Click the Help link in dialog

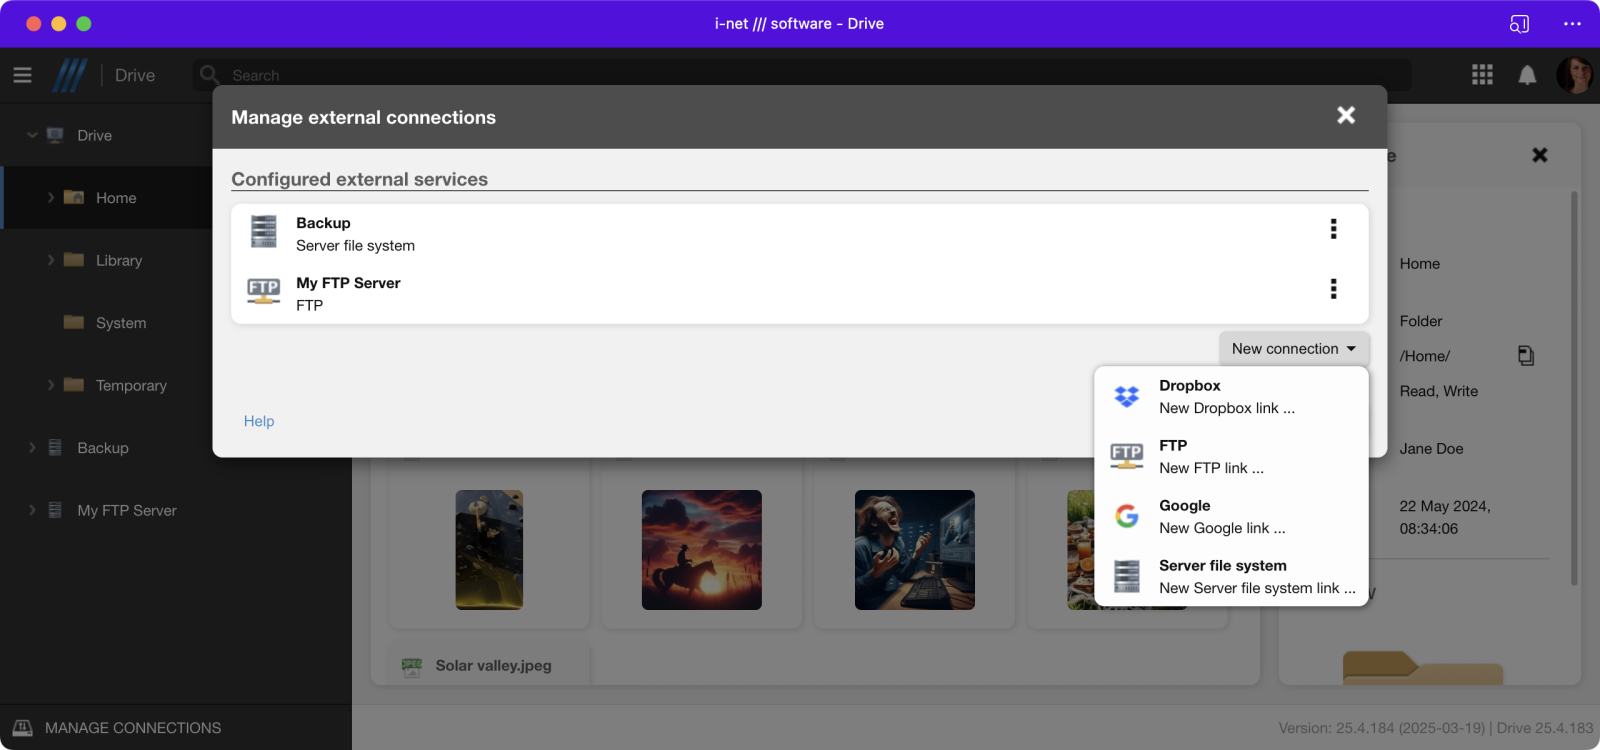259,421
